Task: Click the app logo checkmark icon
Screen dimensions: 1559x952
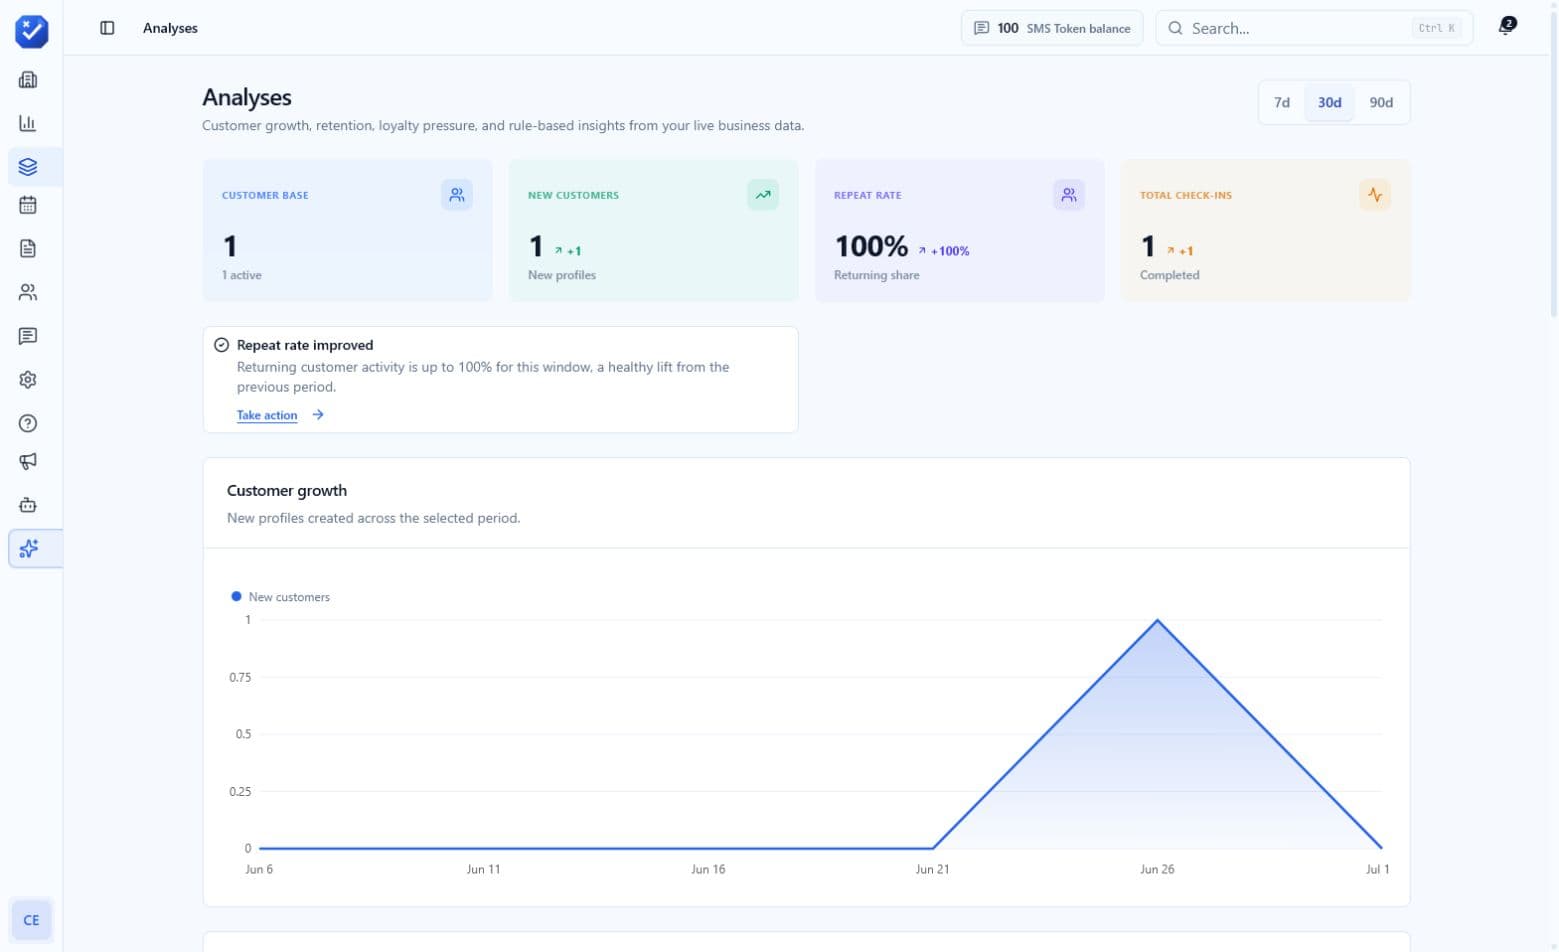Action: [31, 31]
